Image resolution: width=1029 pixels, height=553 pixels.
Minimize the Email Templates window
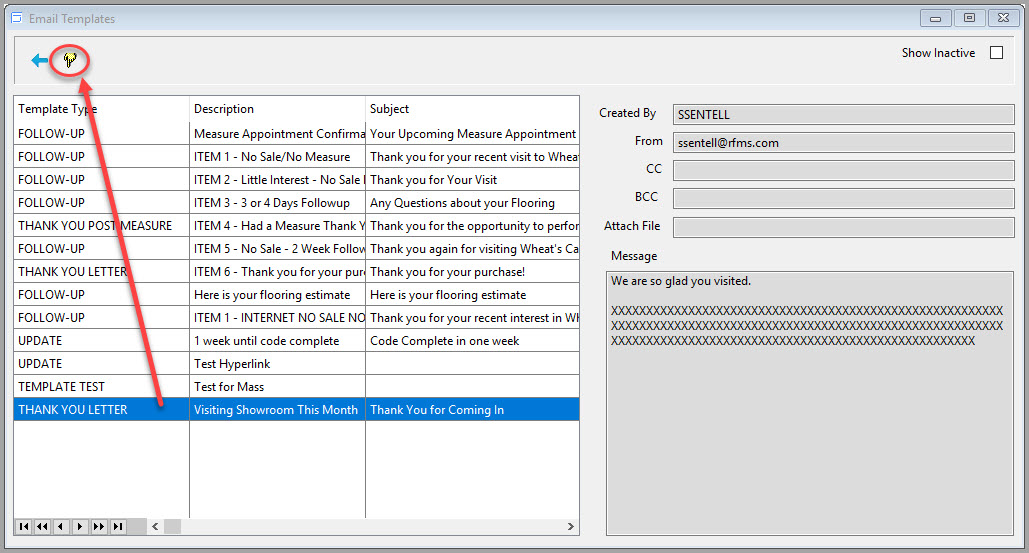coord(936,18)
